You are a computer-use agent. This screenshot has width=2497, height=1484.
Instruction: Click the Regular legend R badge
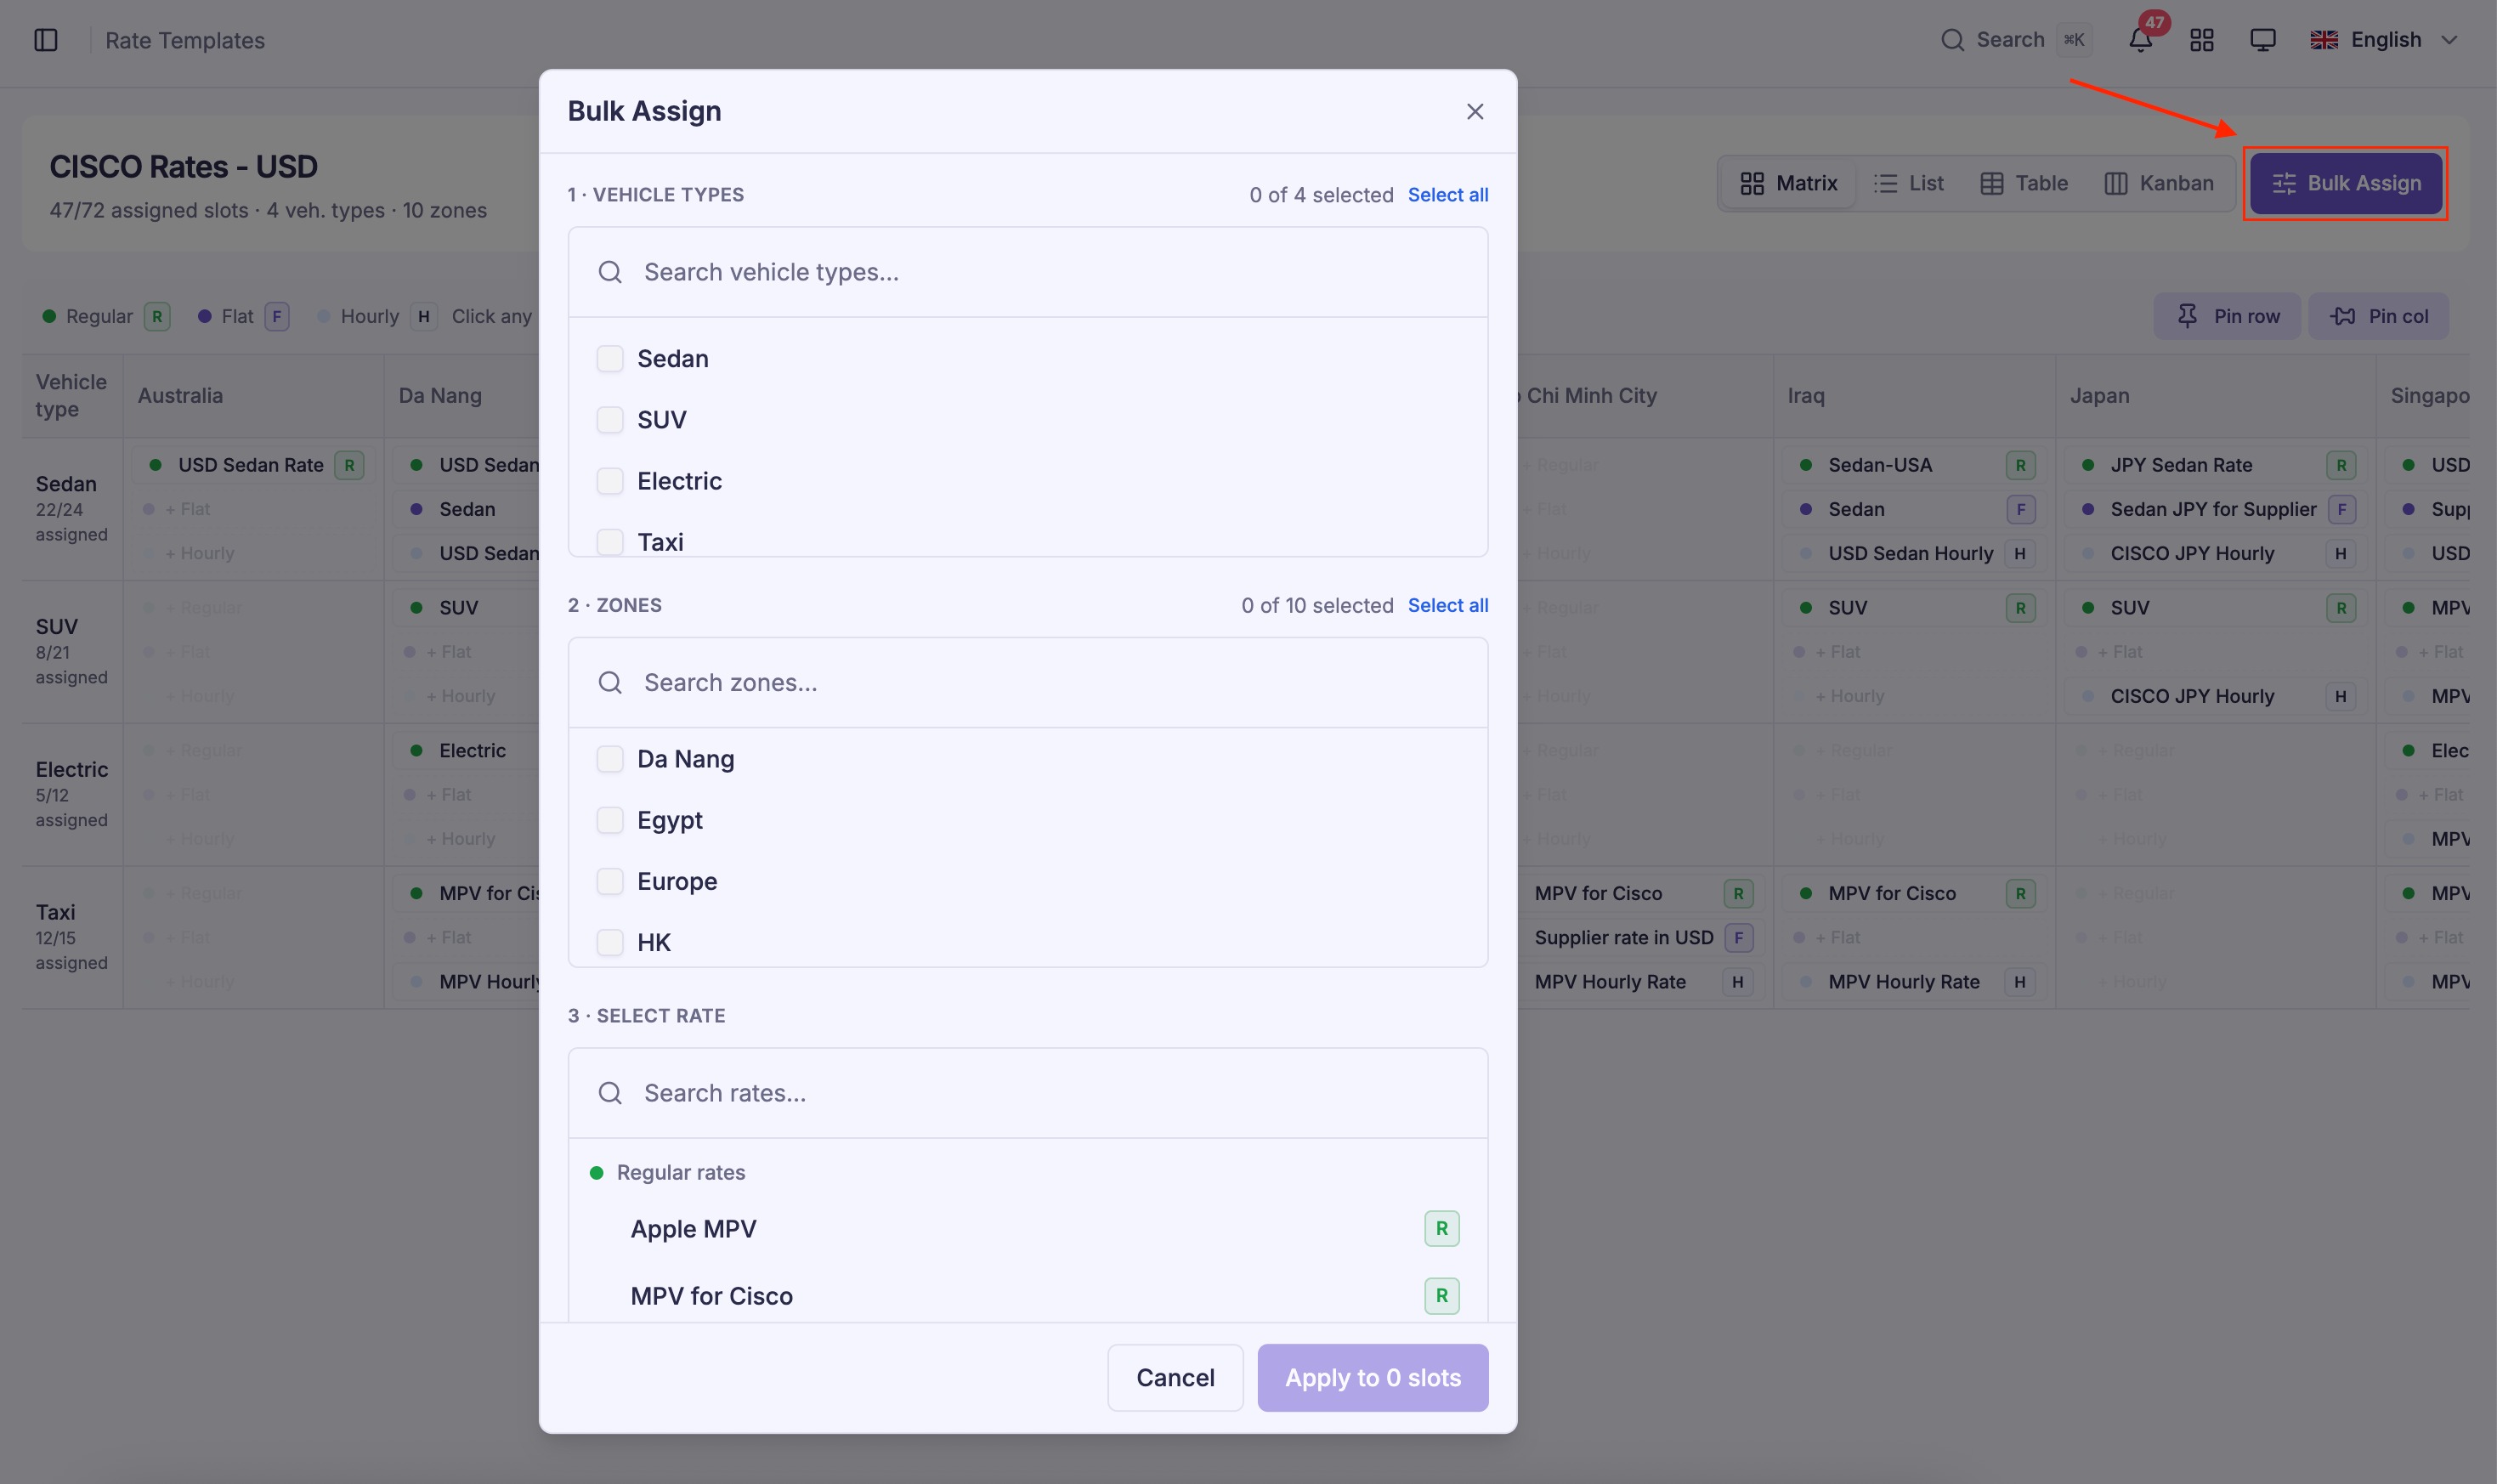pyautogui.click(x=157, y=316)
